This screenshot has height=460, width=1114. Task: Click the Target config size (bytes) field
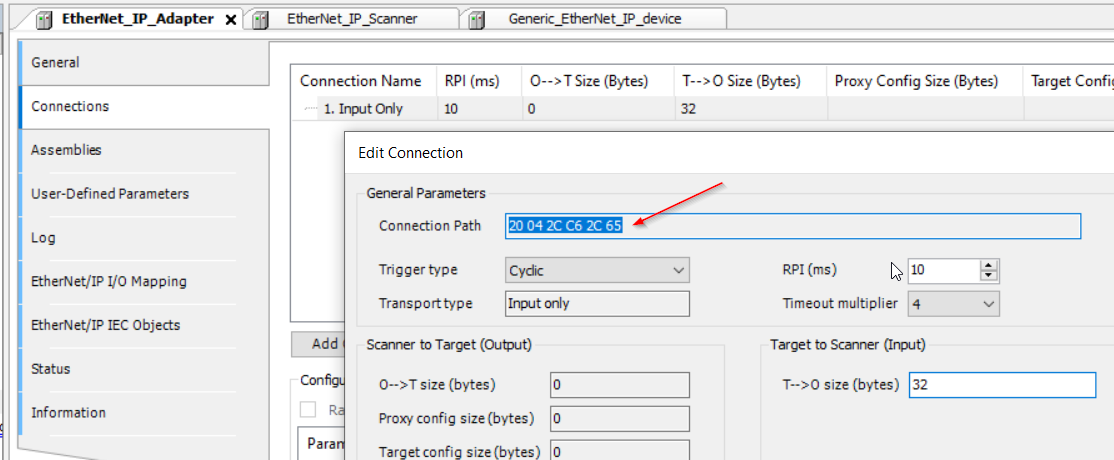pyautogui.click(x=620, y=451)
